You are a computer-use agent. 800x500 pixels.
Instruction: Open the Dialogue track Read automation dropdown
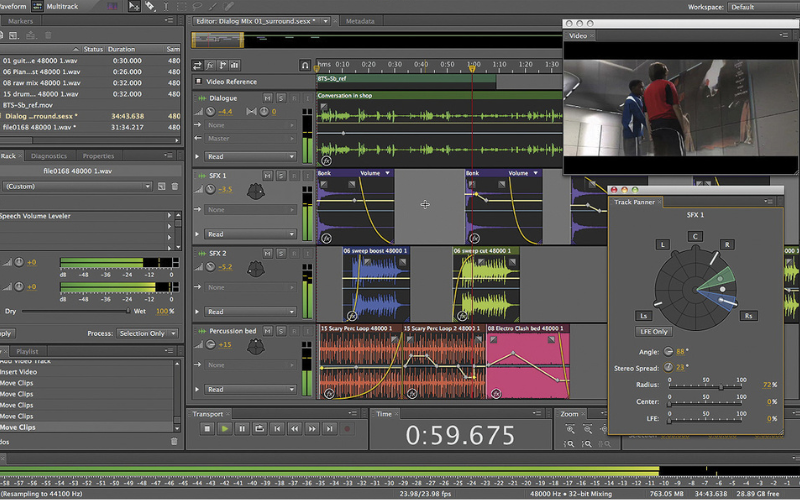[x=251, y=157]
